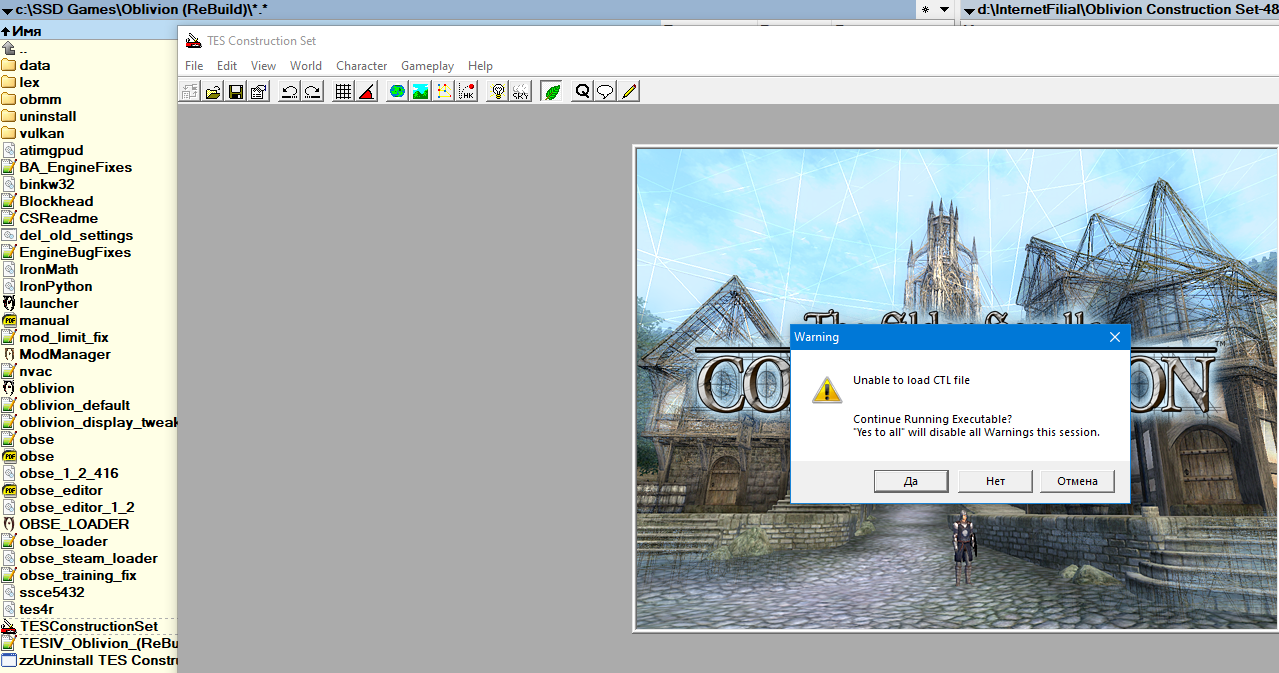Screen dimensions: 1279x673
Task: Select the EngineBugFixes file
Action: tap(75, 252)
